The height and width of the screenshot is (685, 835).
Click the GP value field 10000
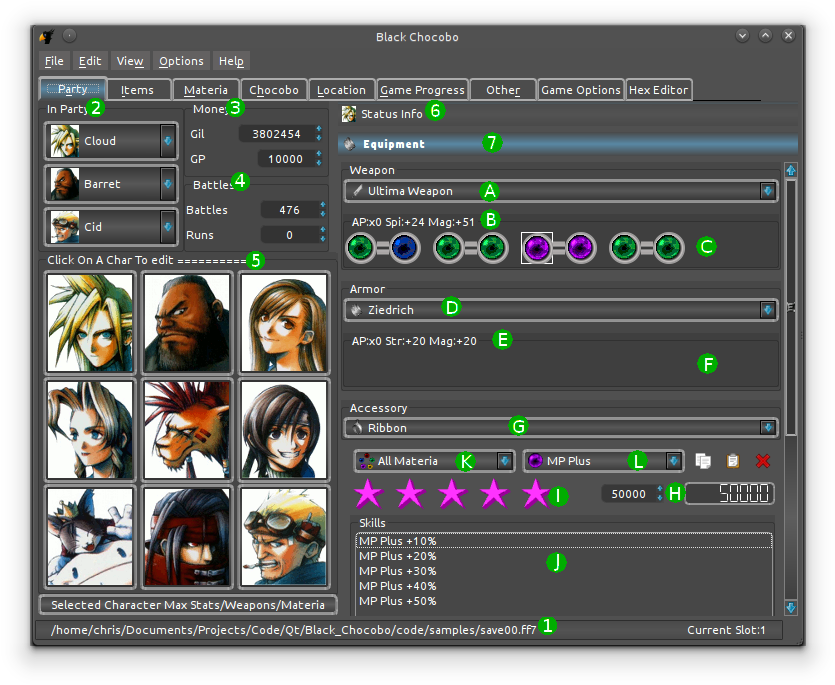(285, 159)
